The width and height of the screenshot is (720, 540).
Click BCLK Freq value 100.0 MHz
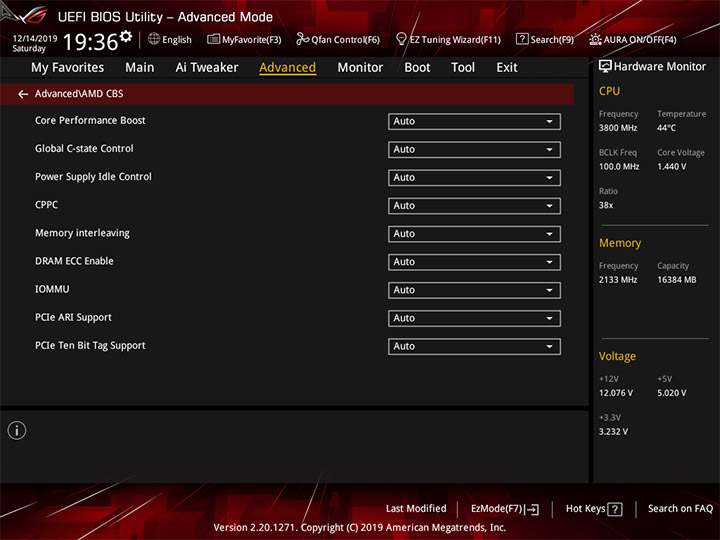coord(619,167)
